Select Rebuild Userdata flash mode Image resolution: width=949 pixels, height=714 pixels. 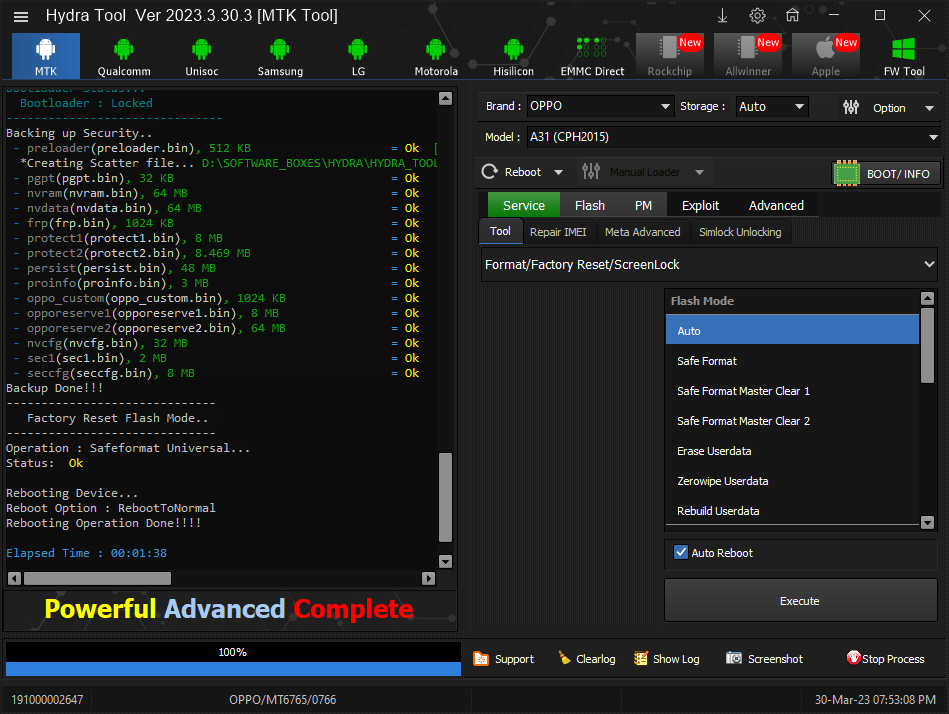(792, 511)
